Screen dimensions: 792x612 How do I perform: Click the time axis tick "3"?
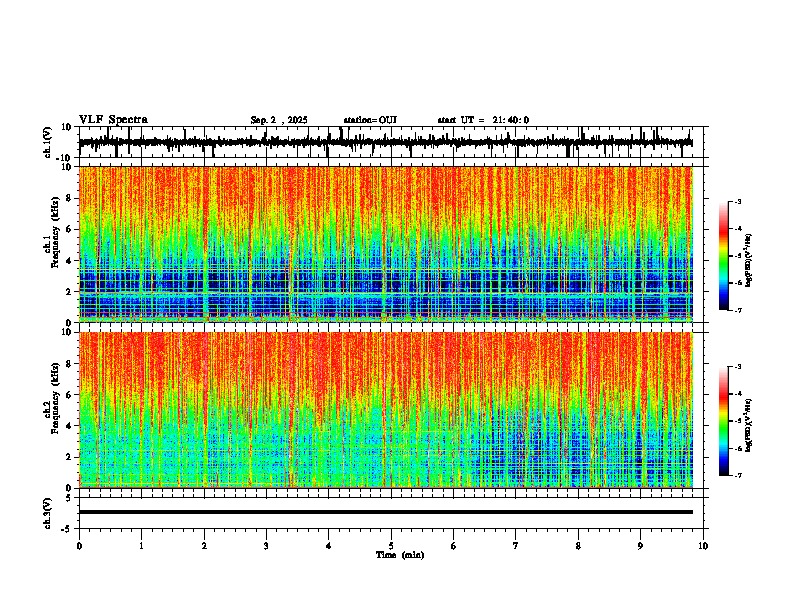266,546
